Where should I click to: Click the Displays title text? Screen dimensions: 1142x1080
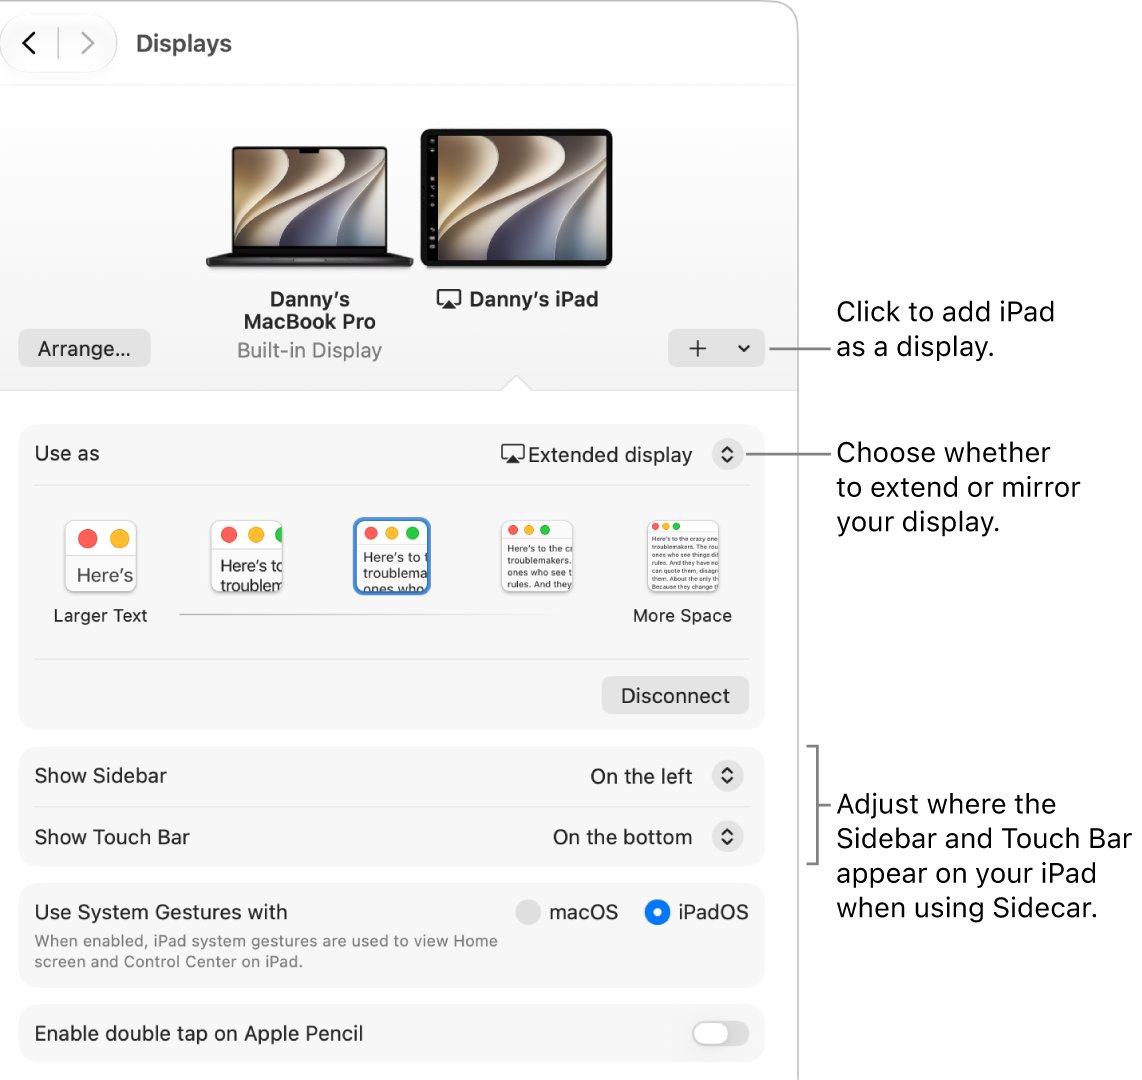(184, 43)
